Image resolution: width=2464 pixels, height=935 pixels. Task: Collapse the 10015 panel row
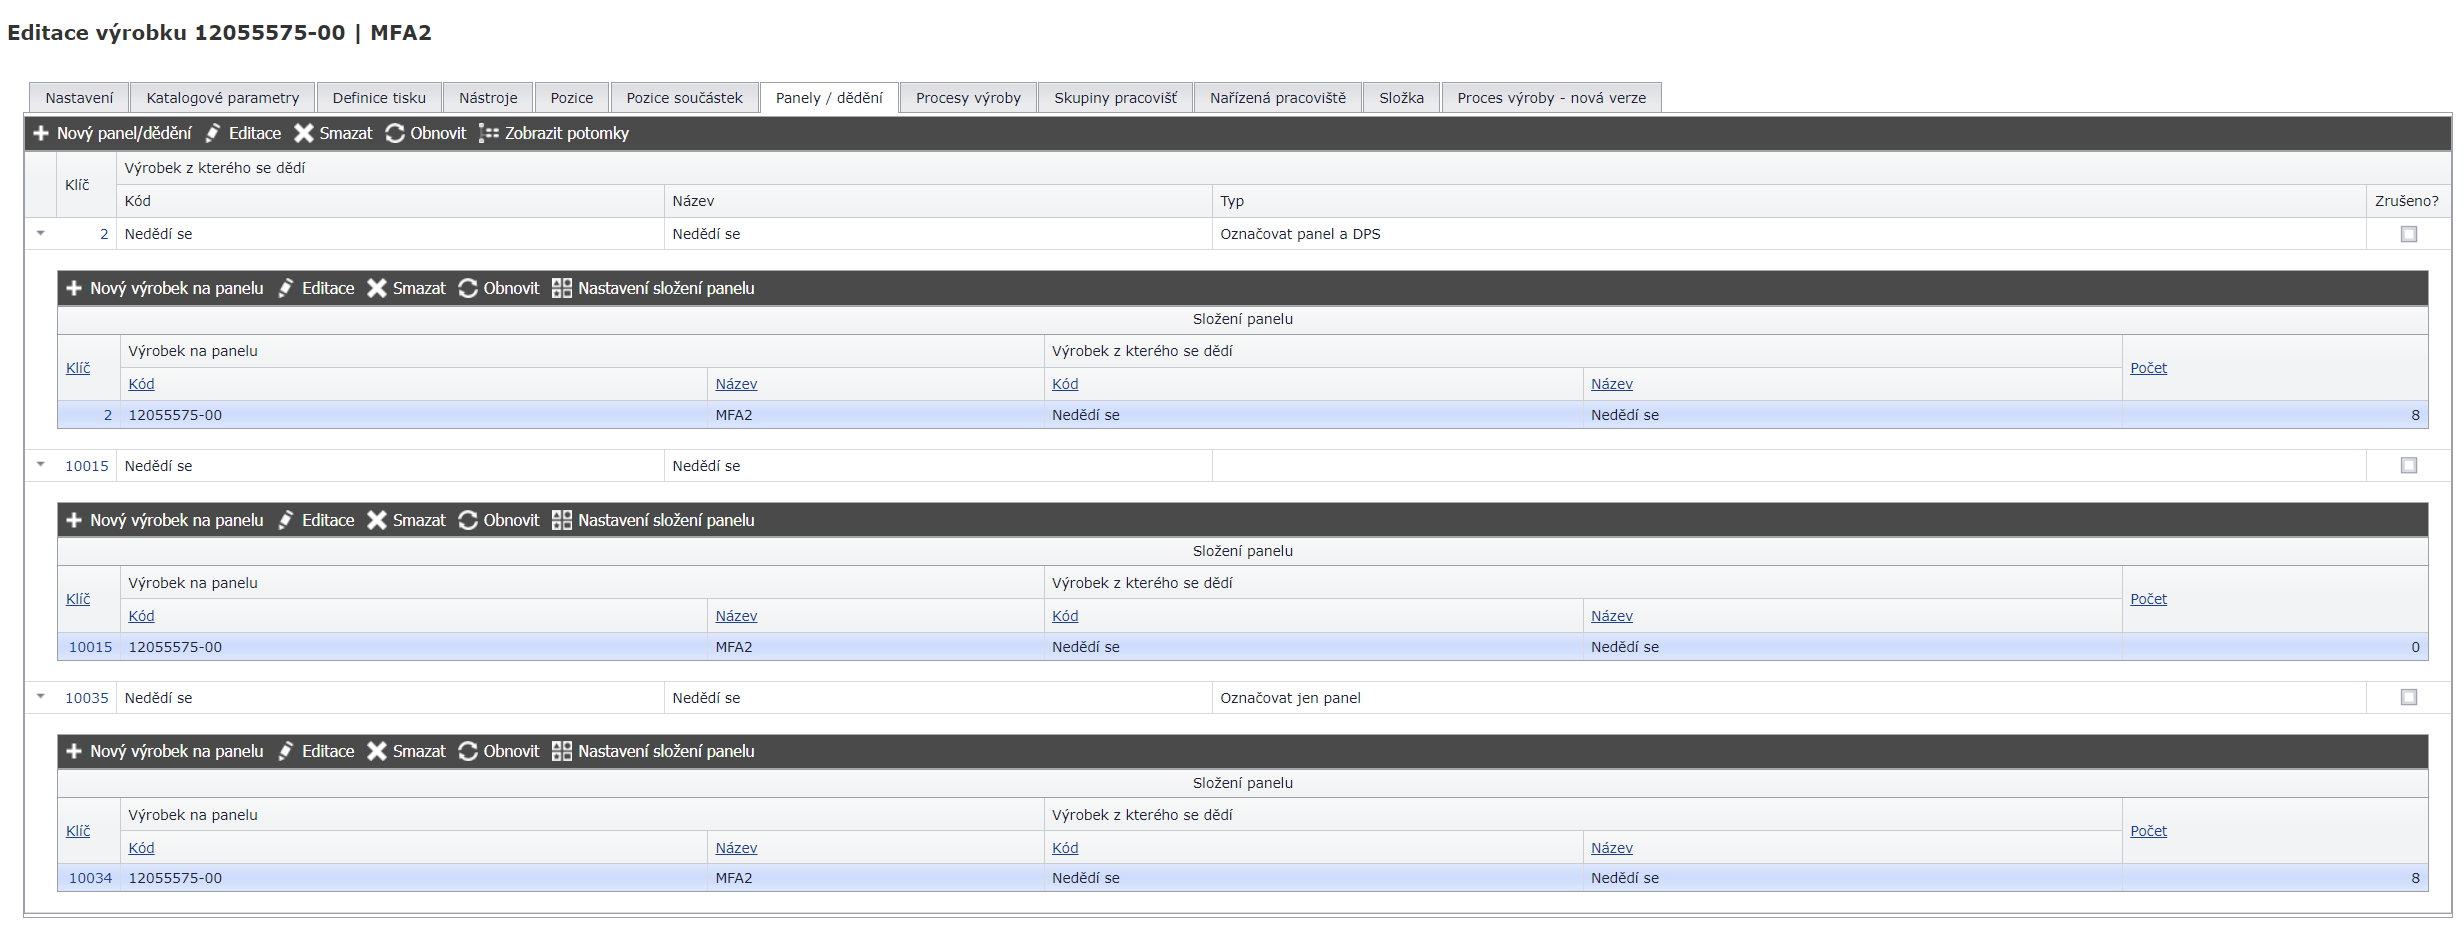[41, 465]
